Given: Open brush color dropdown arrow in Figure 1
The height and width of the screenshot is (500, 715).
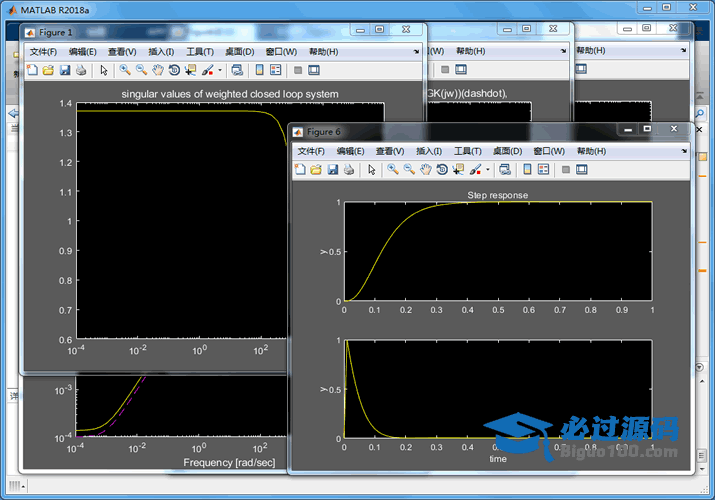Looking at the screenshot, I should coord(220,70).
